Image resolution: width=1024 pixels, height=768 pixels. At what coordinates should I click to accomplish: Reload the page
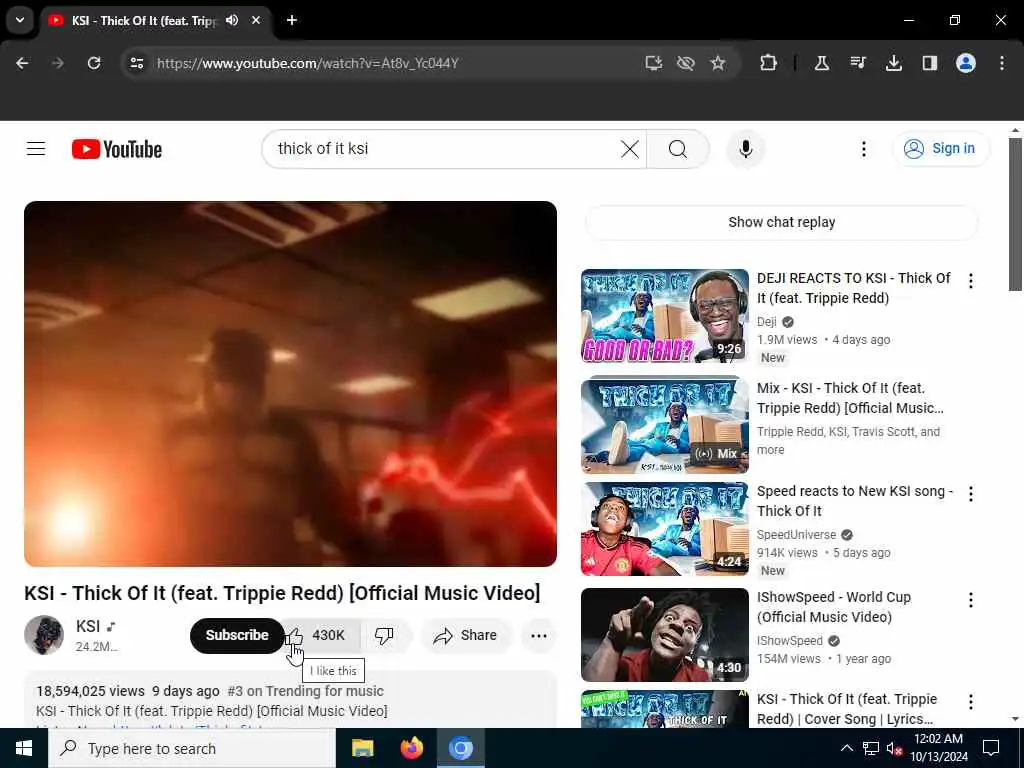[94, 63]
